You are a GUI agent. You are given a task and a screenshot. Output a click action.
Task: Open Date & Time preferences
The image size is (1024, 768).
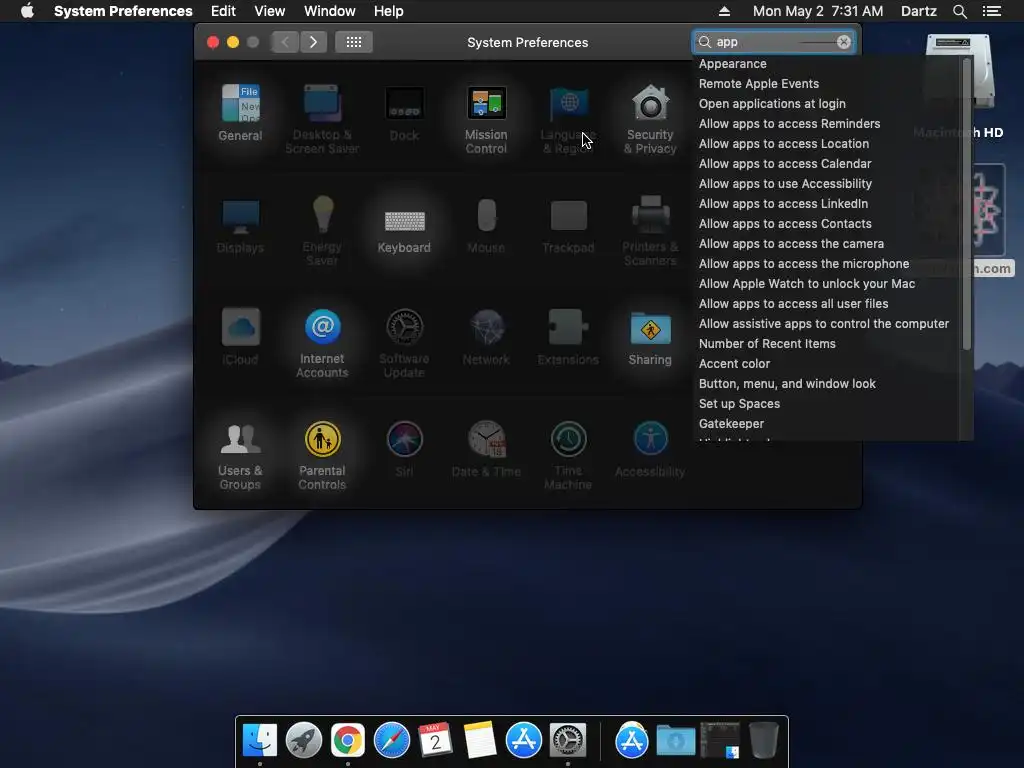pyautogui.click(x=486, y=449)
